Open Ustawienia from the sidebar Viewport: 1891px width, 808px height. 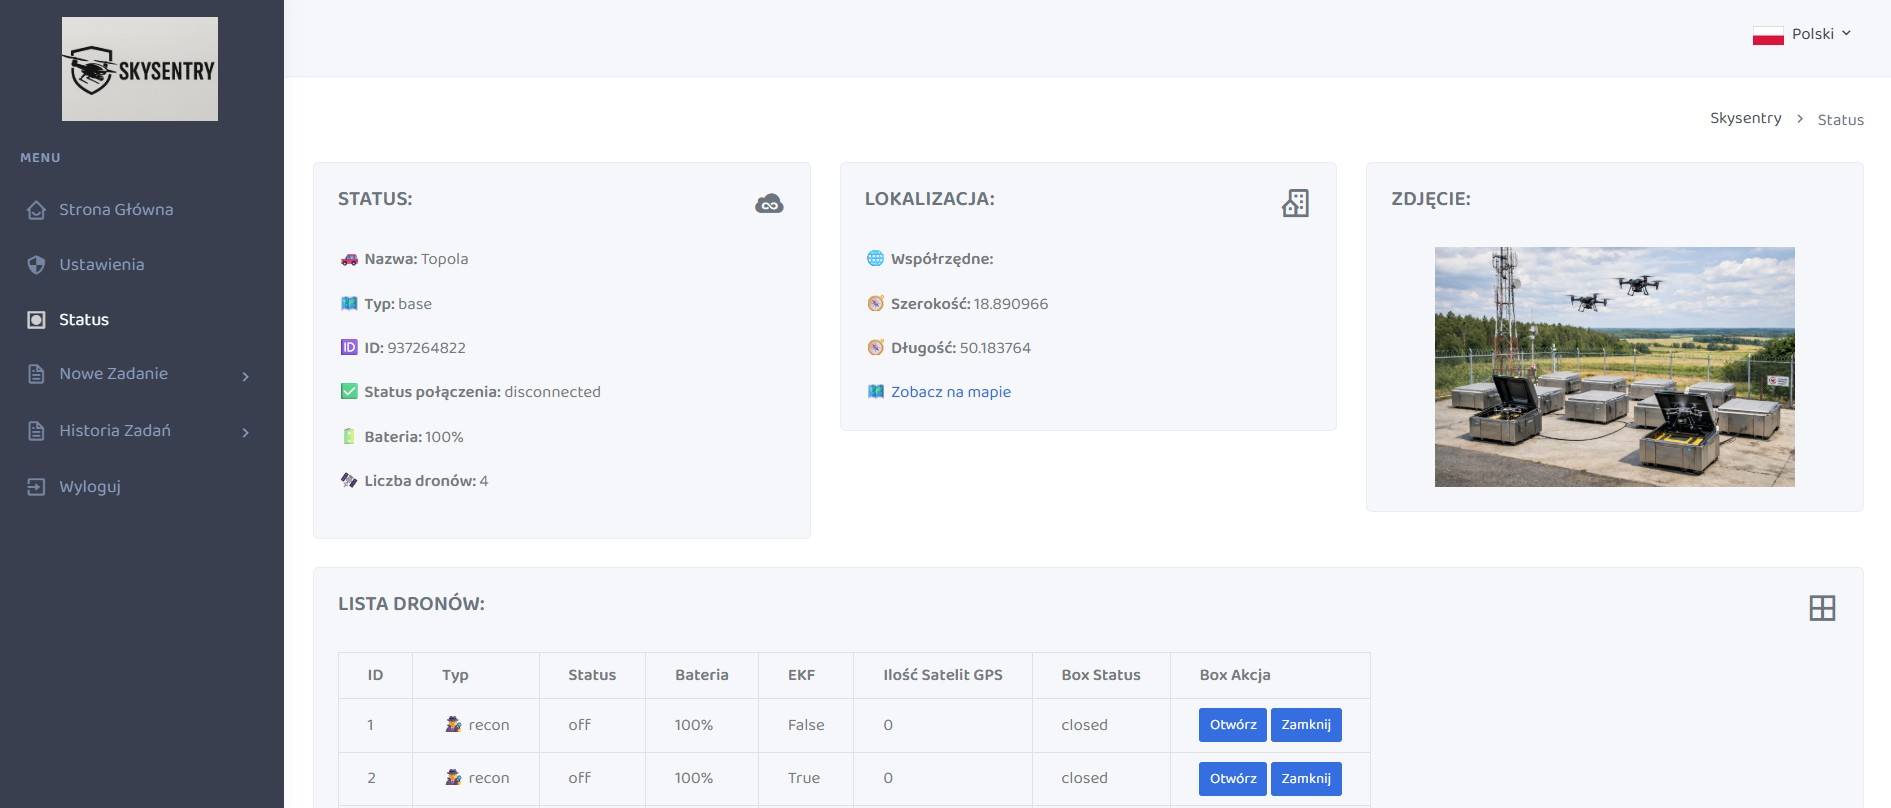point(102,265)
